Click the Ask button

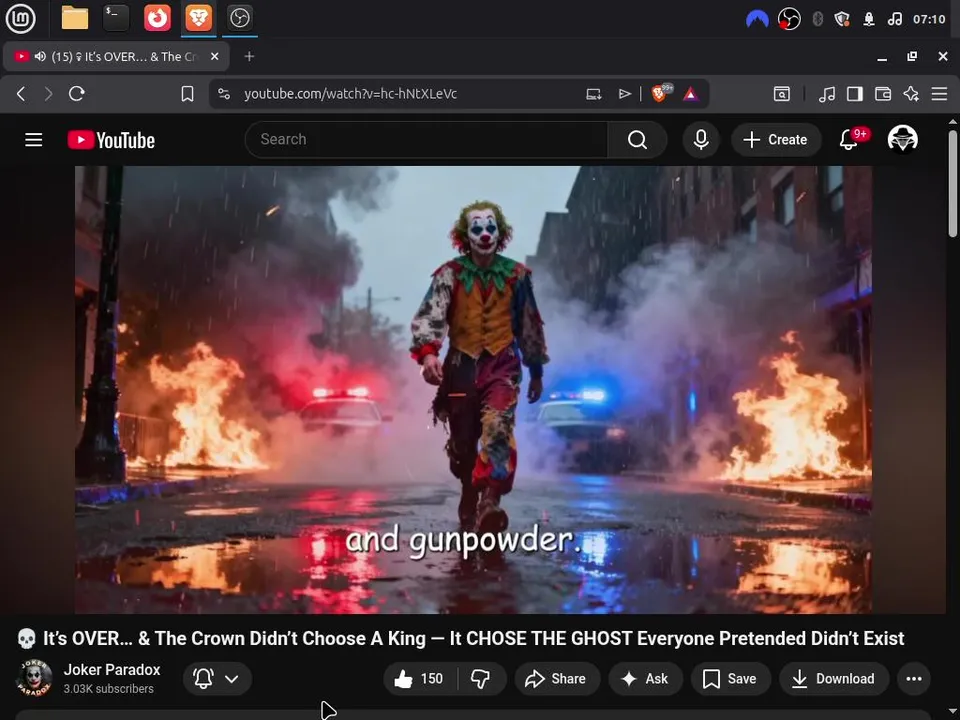pos(645,678)
